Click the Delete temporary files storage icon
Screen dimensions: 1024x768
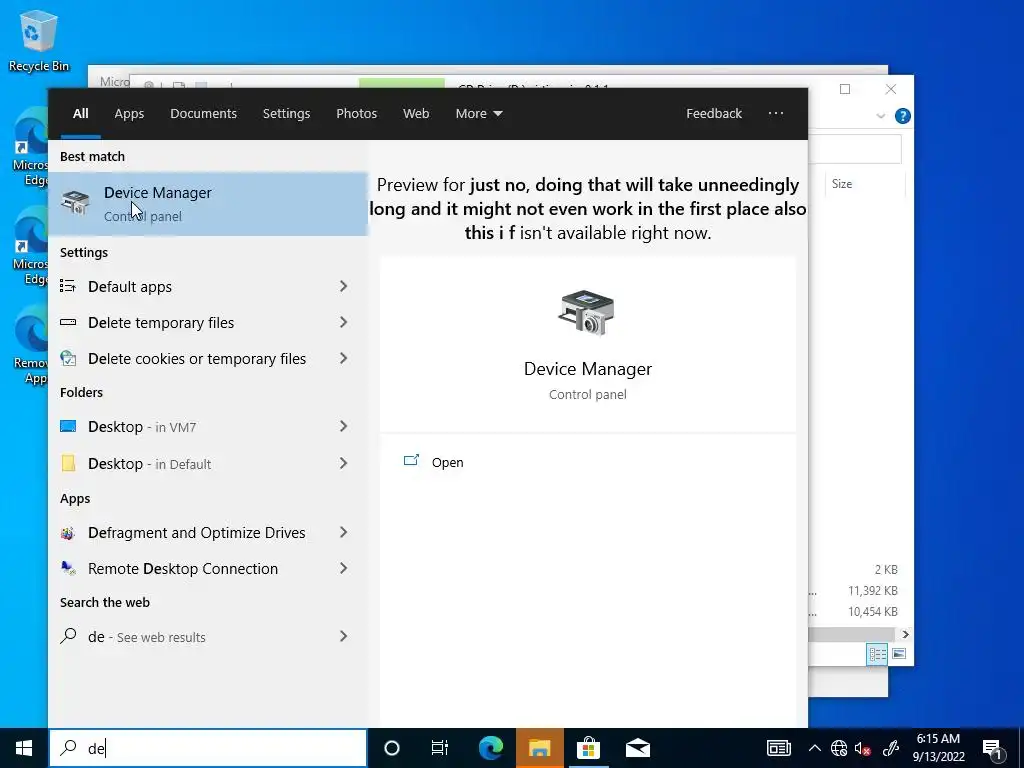[x=67, y=322]
